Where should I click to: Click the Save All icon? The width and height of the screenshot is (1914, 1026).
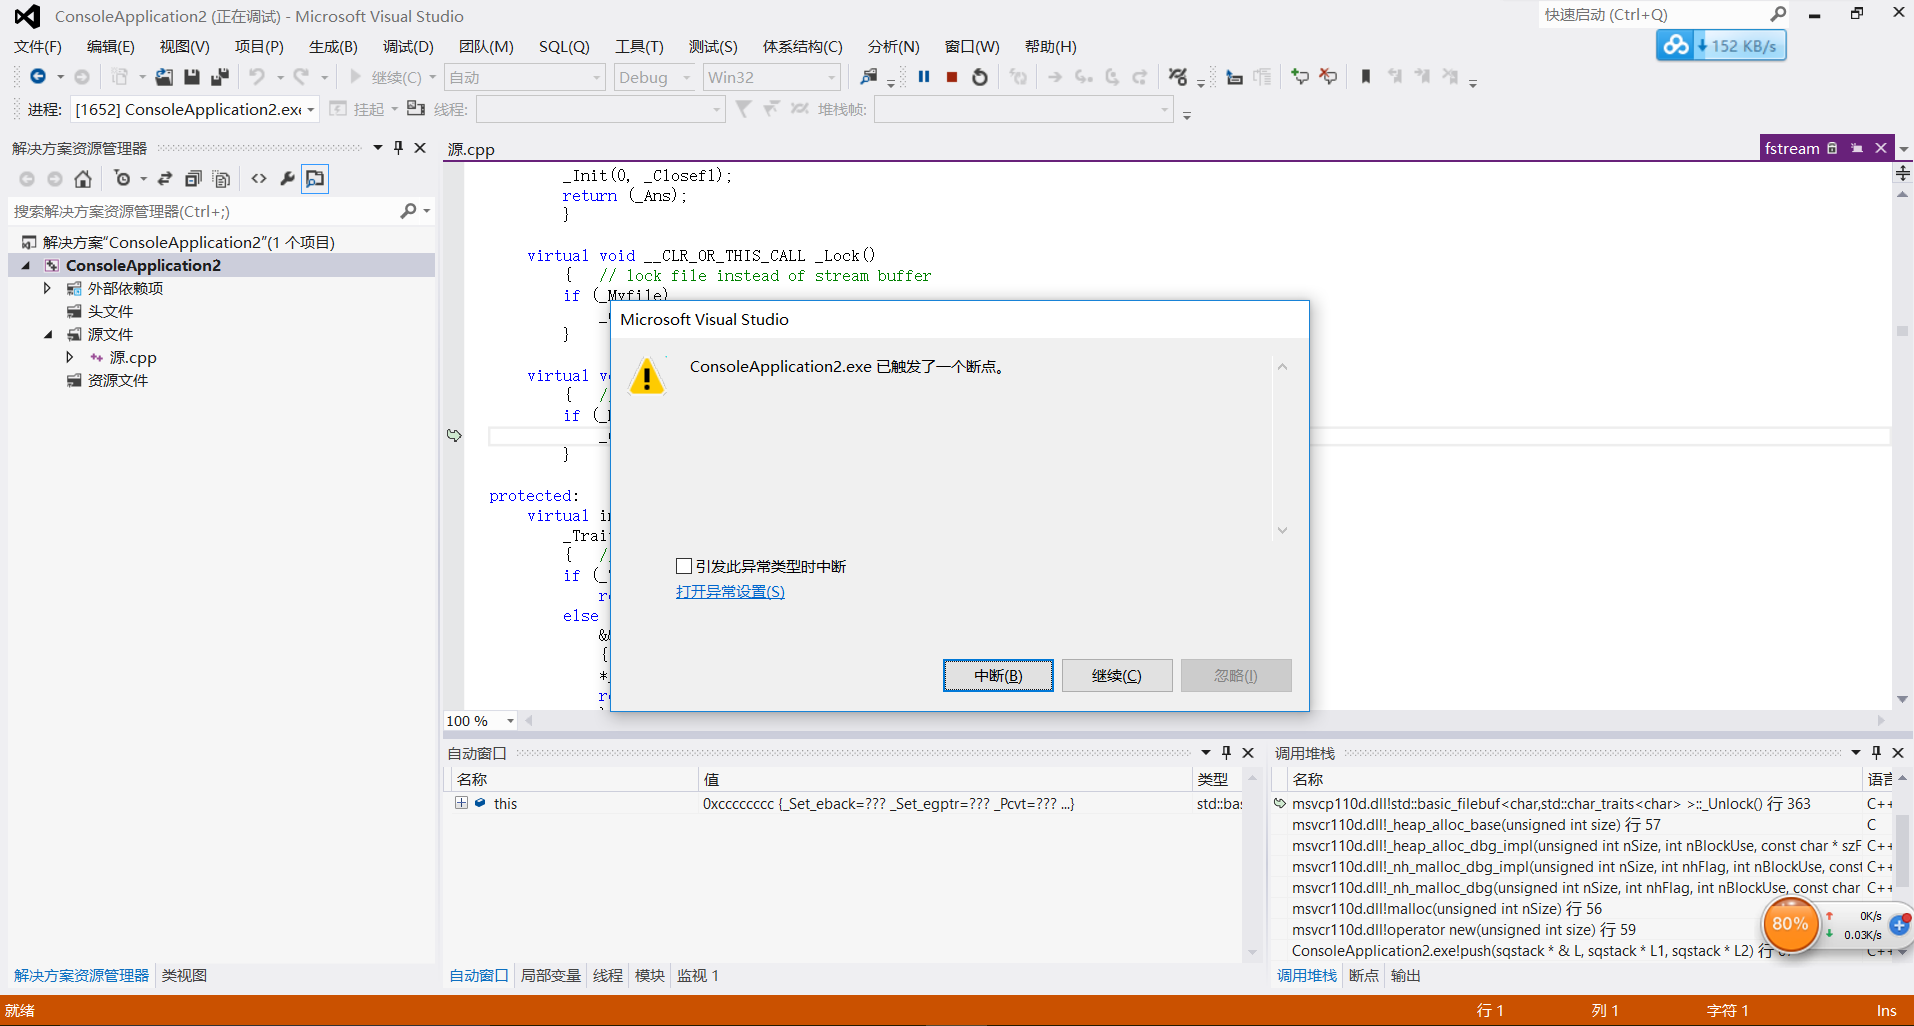coord(220,77)
